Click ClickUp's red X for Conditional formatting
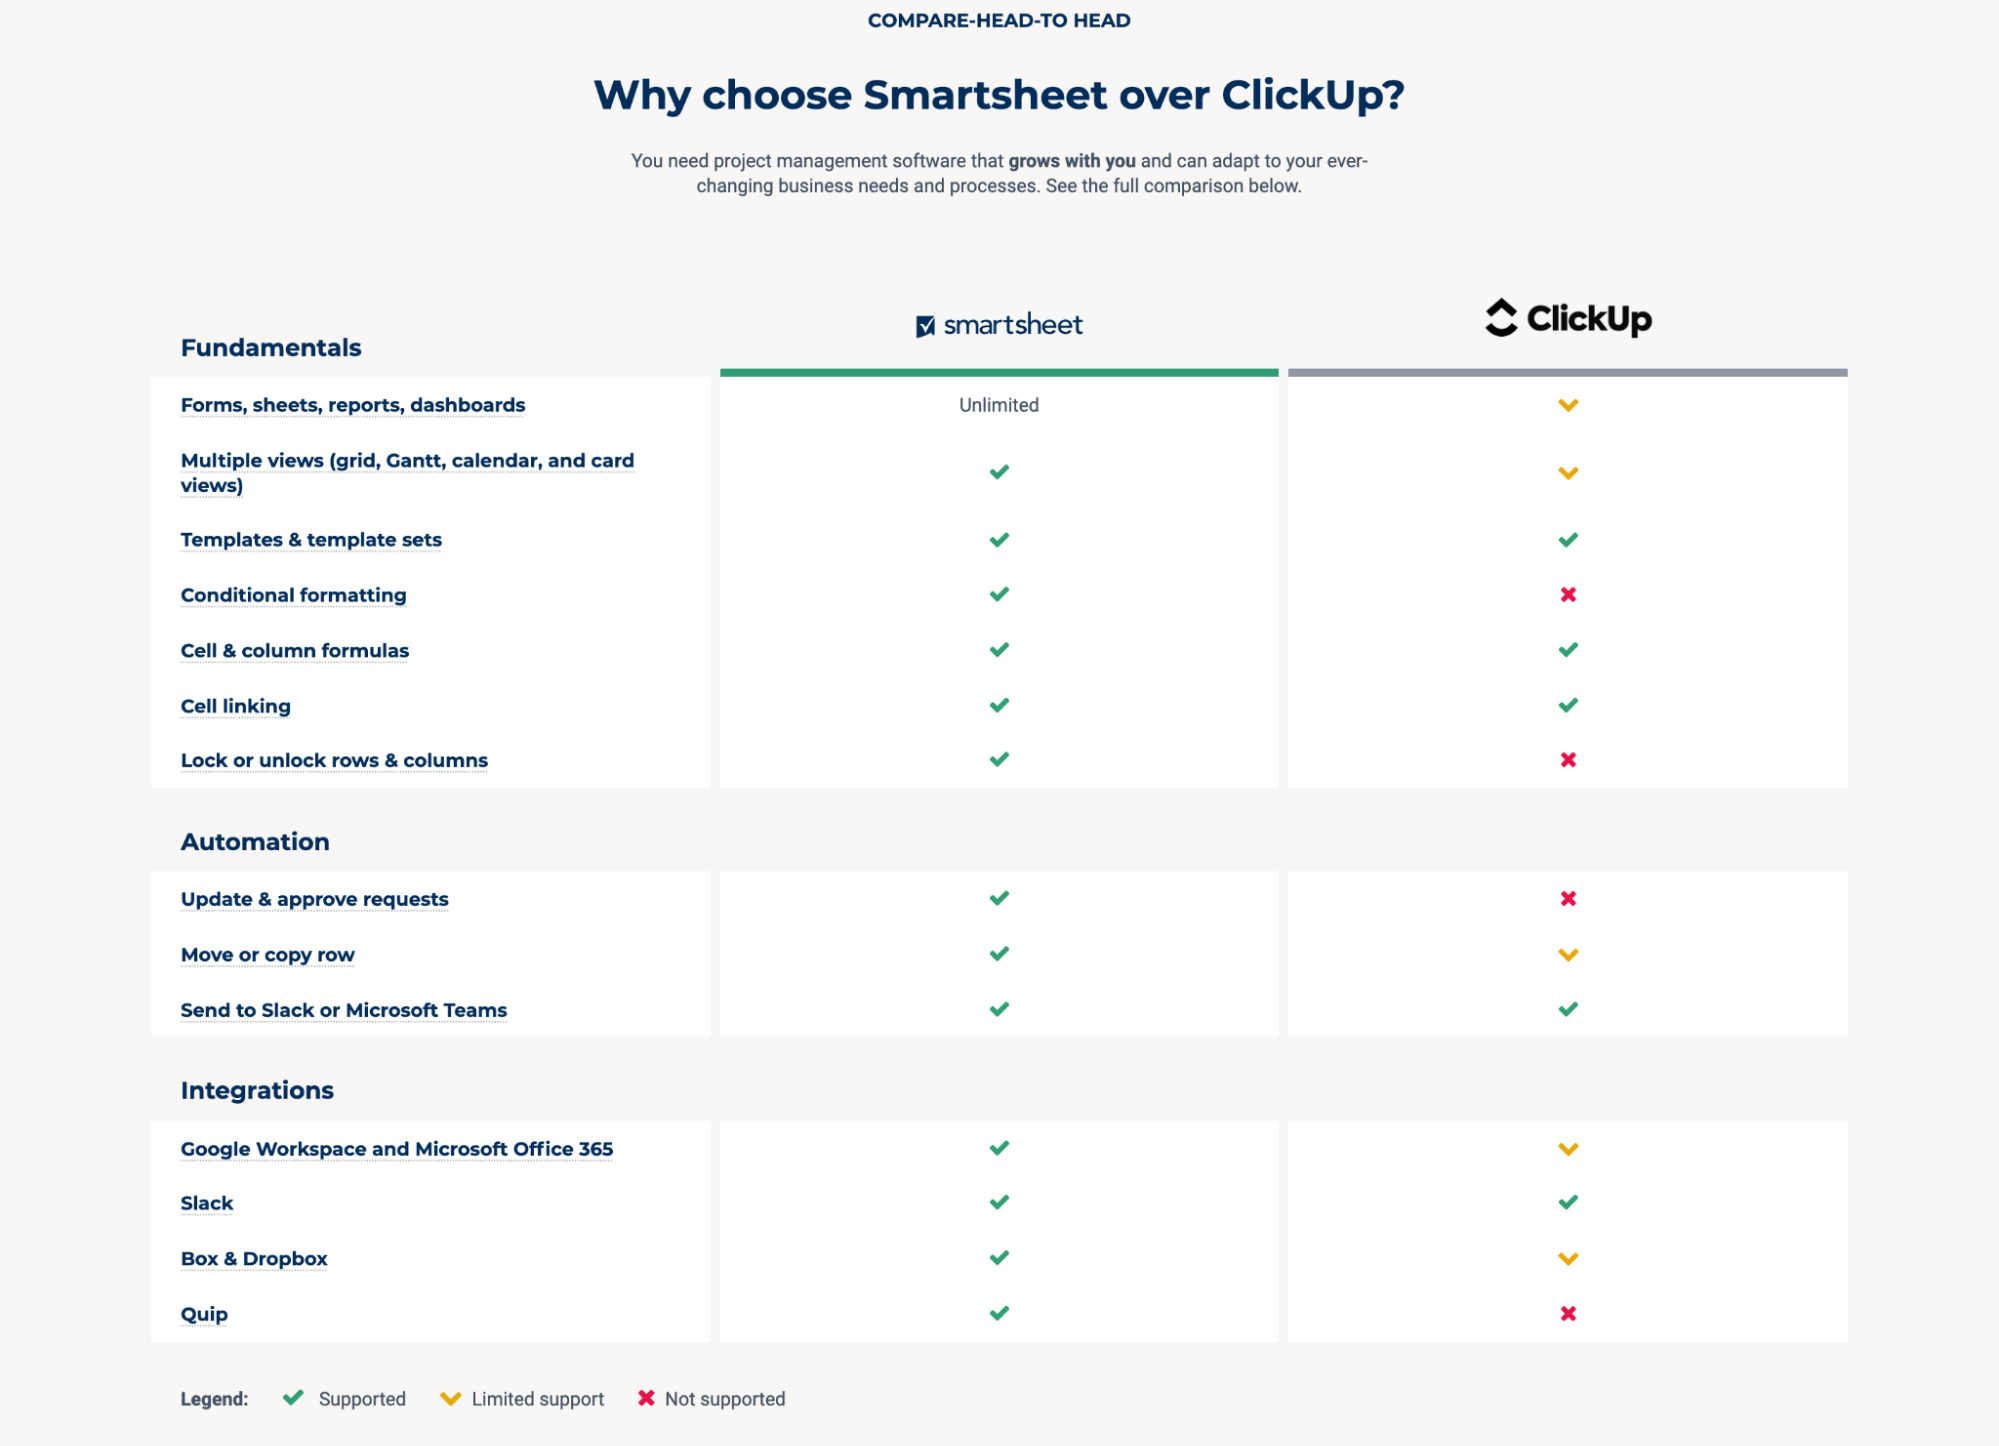 [1568, 595]
